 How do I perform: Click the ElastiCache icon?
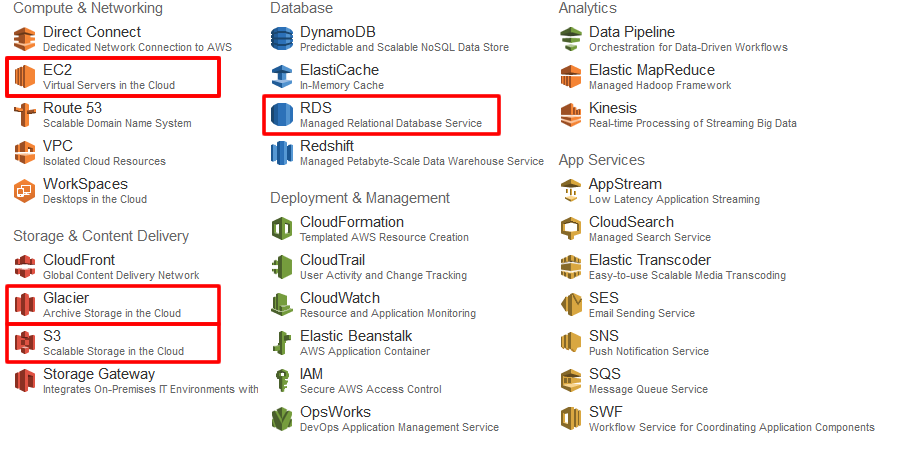click(x=282, y=77)
